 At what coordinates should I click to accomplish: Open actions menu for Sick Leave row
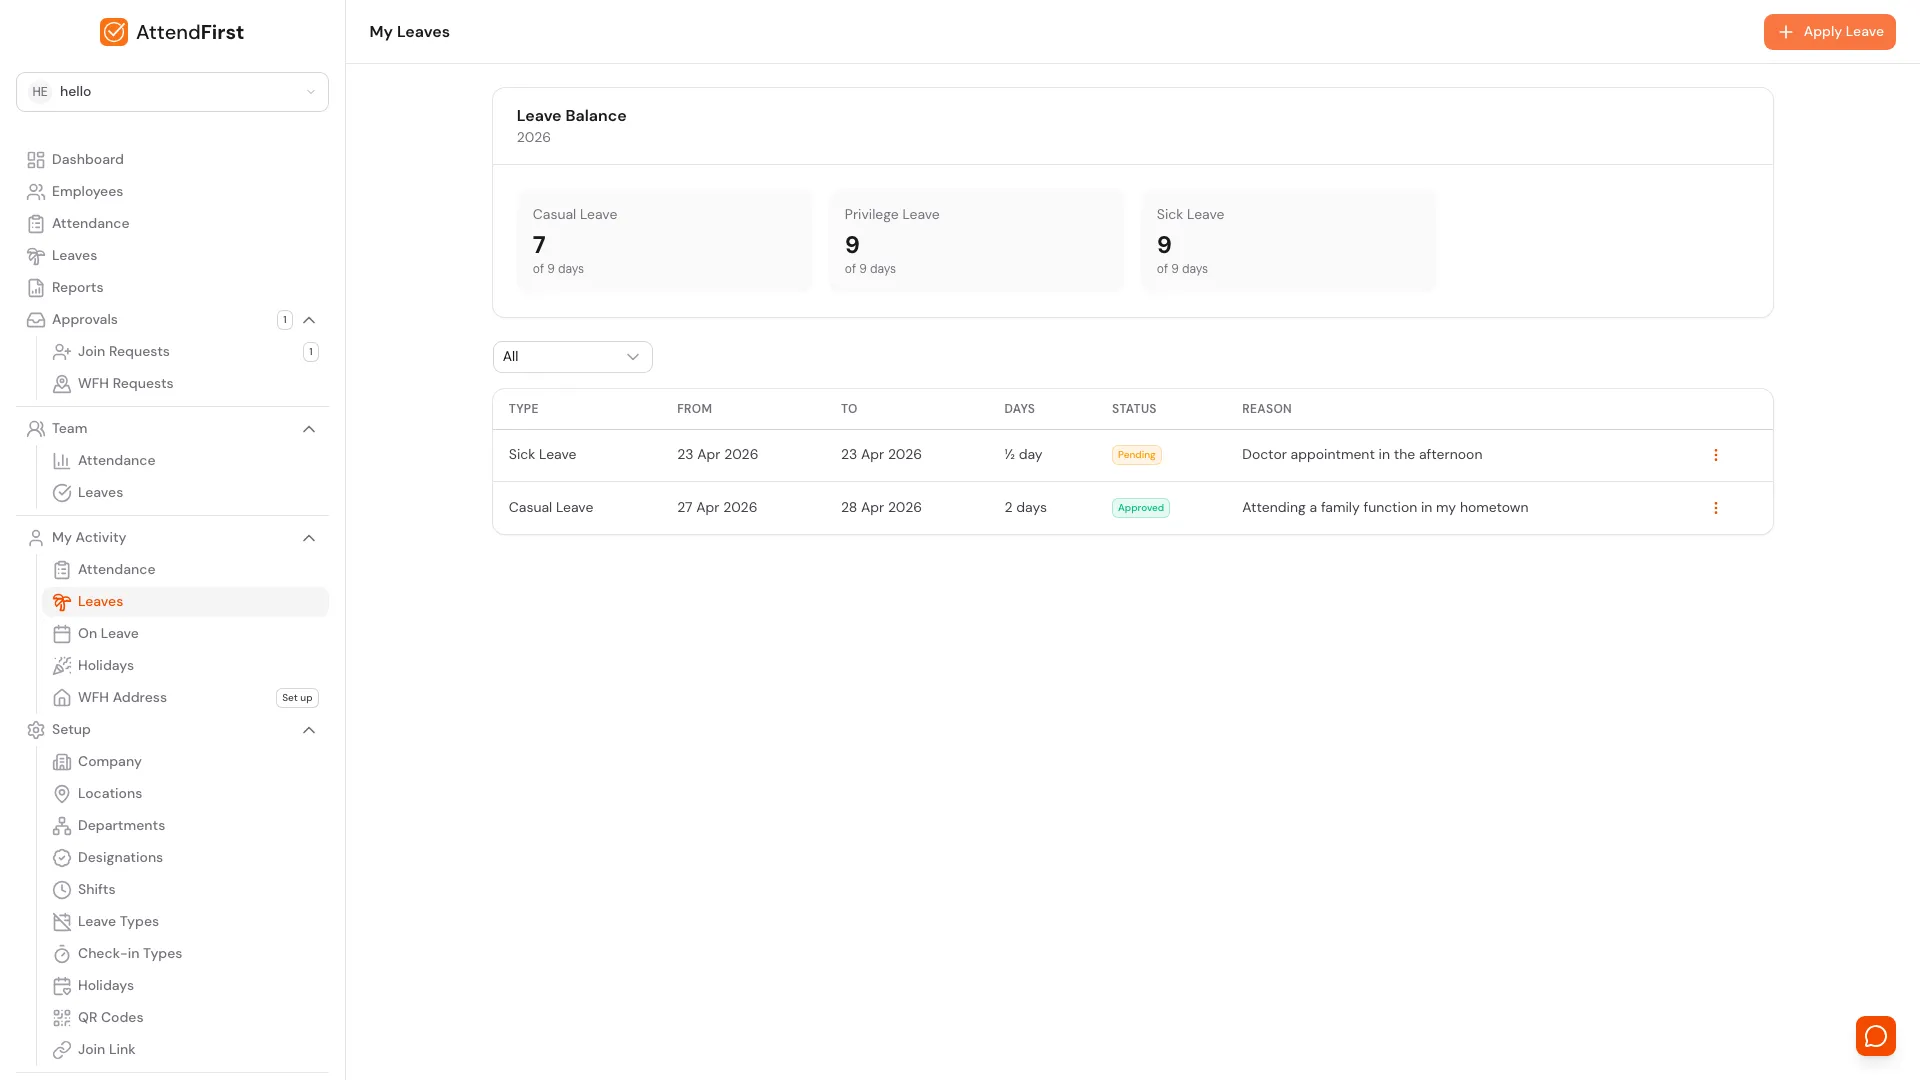tap(1716, 455)
